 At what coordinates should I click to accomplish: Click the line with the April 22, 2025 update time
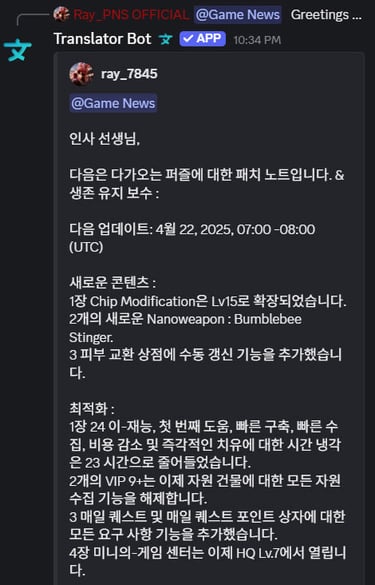[192, 238]
